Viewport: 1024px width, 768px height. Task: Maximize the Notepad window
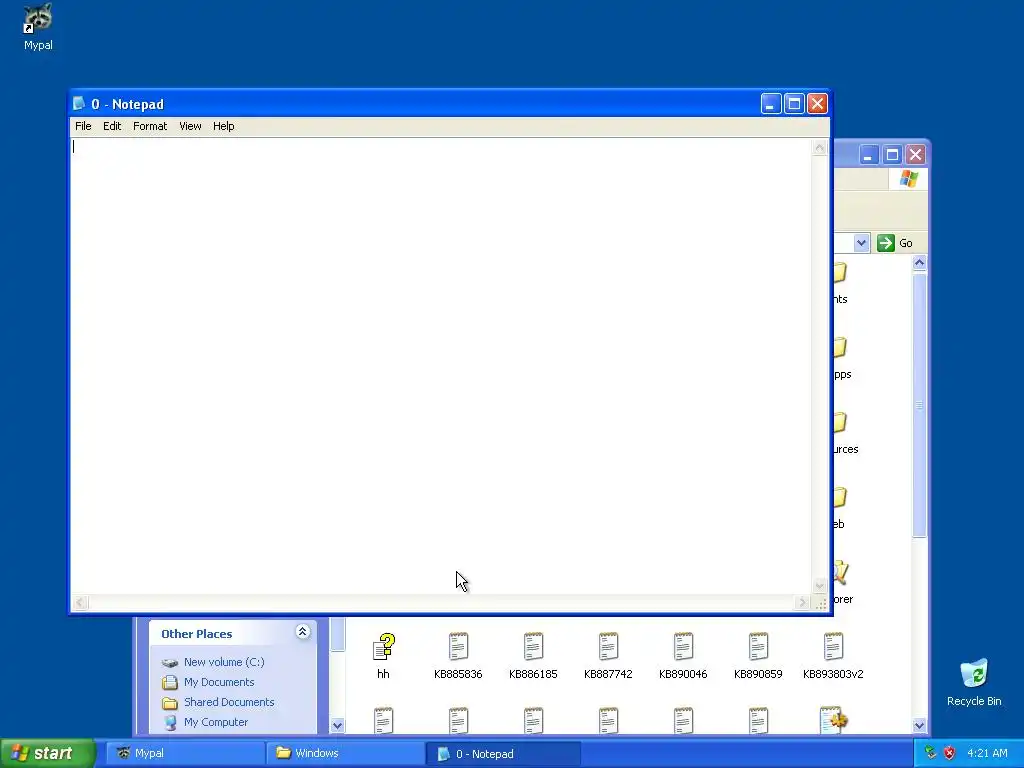pos(794,103)
